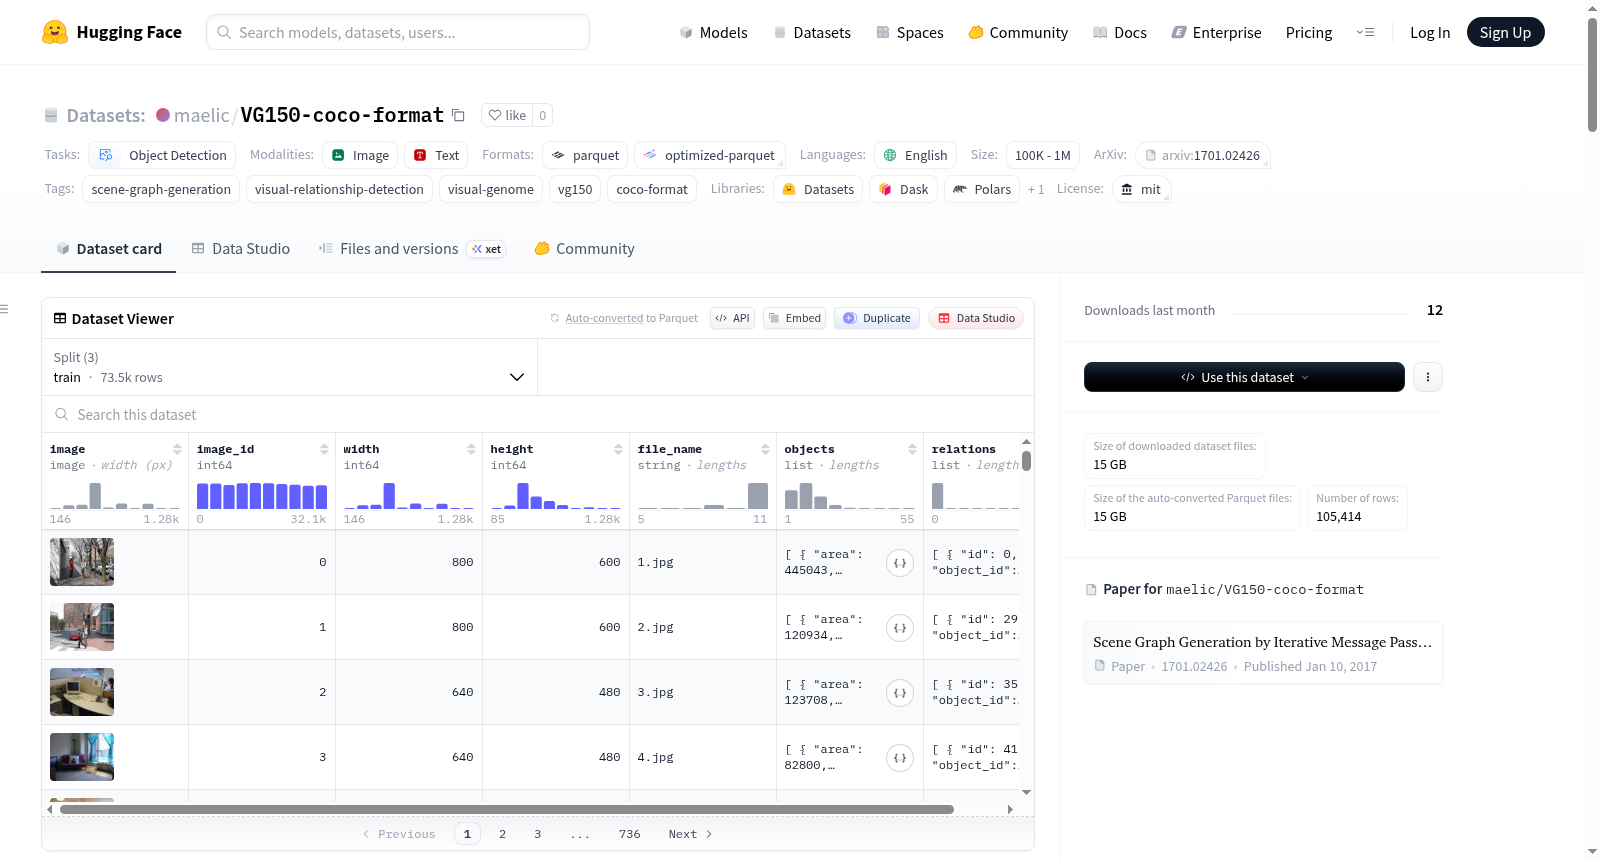Click the Hugging Face logo icon
The width and height of the screenshot is (1600, 861).
point(55,32)
